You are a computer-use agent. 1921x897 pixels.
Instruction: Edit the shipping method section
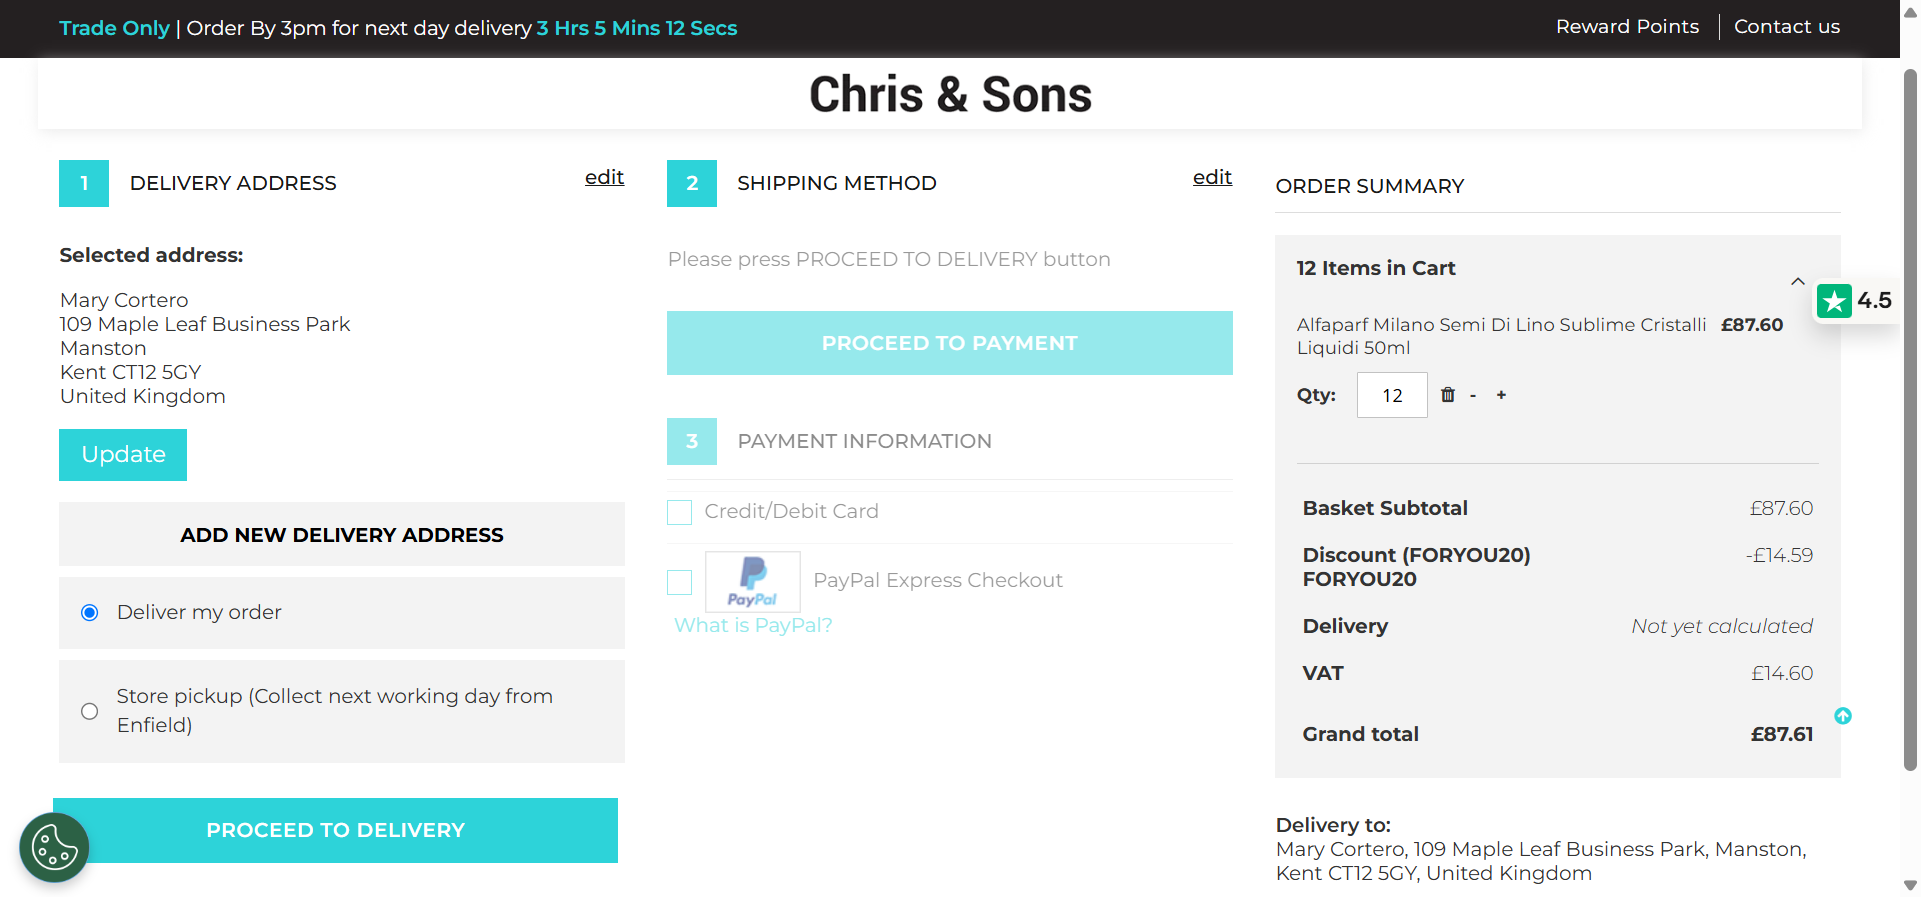[1212, 177]
